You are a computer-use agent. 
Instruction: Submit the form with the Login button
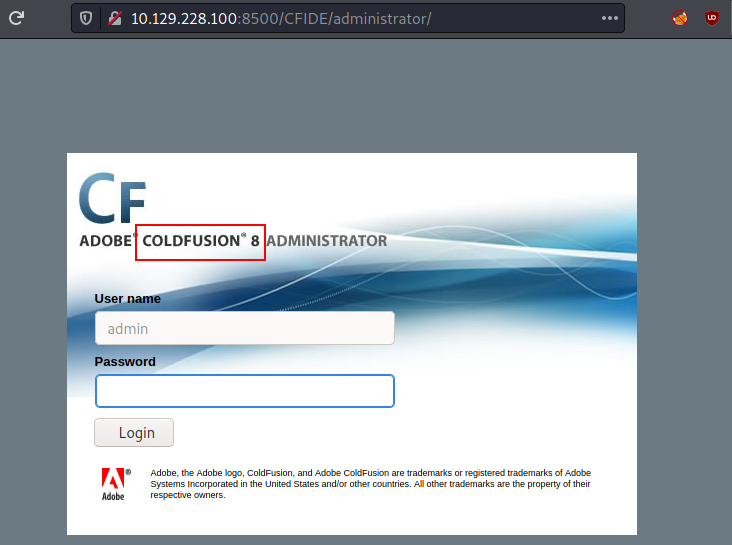[x=134, y=432]
